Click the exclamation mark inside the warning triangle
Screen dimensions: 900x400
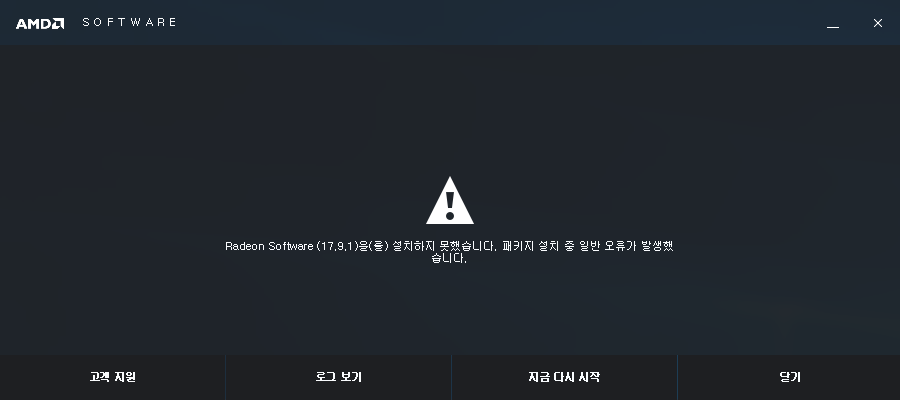(450, 205)
